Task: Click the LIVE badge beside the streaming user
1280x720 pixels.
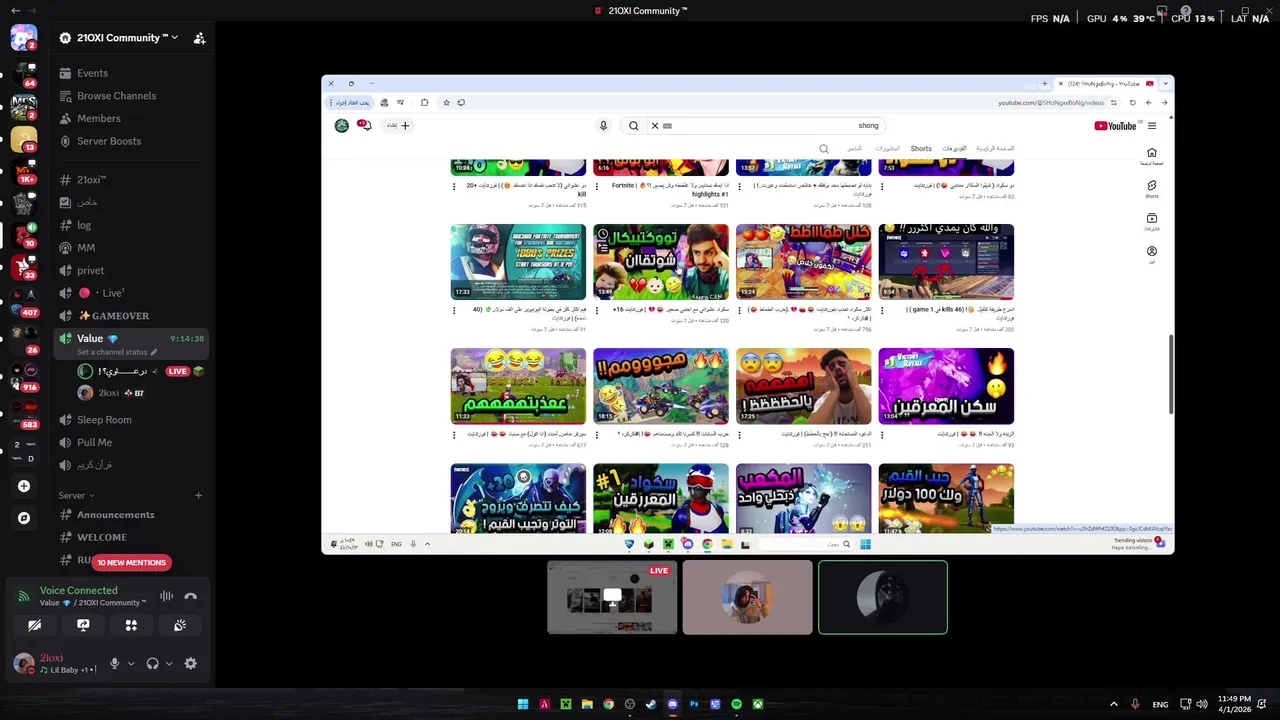Action: click(177, 371)
